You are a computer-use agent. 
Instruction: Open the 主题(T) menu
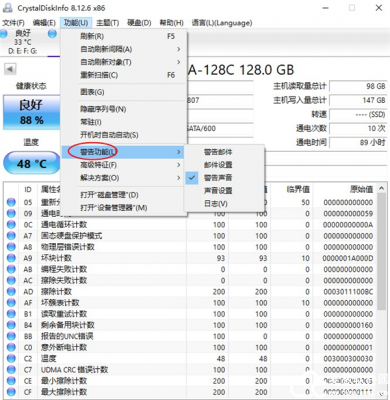tap(107, 23)
